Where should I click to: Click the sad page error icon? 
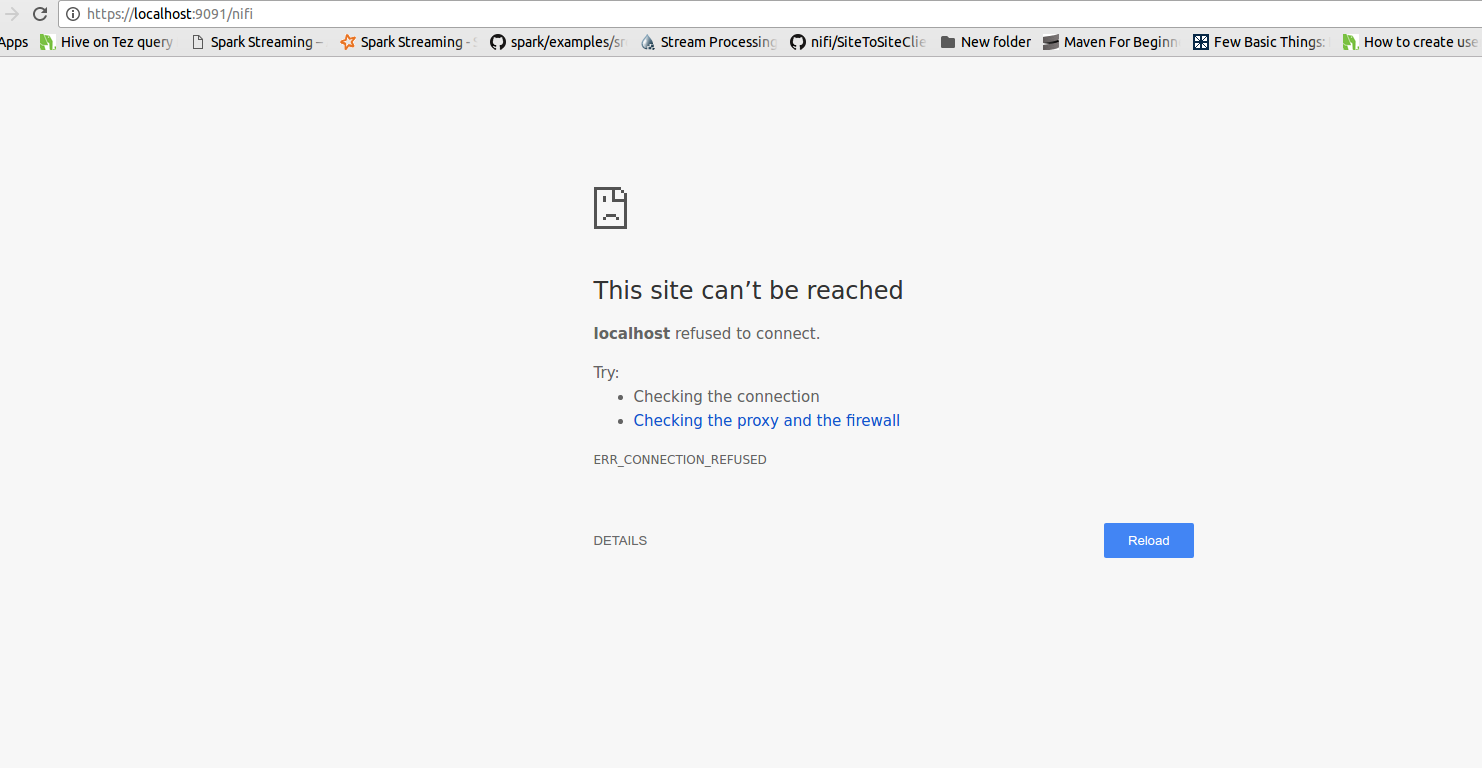point(610,207)
